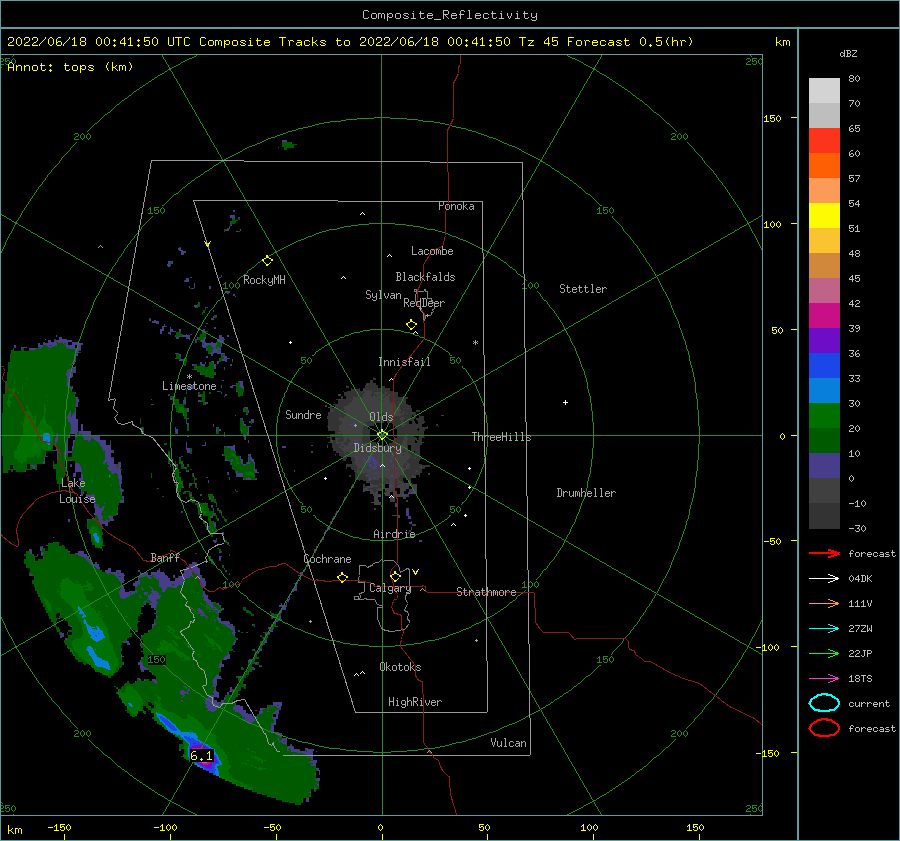Select the Ponoka label

pos(456,206)
